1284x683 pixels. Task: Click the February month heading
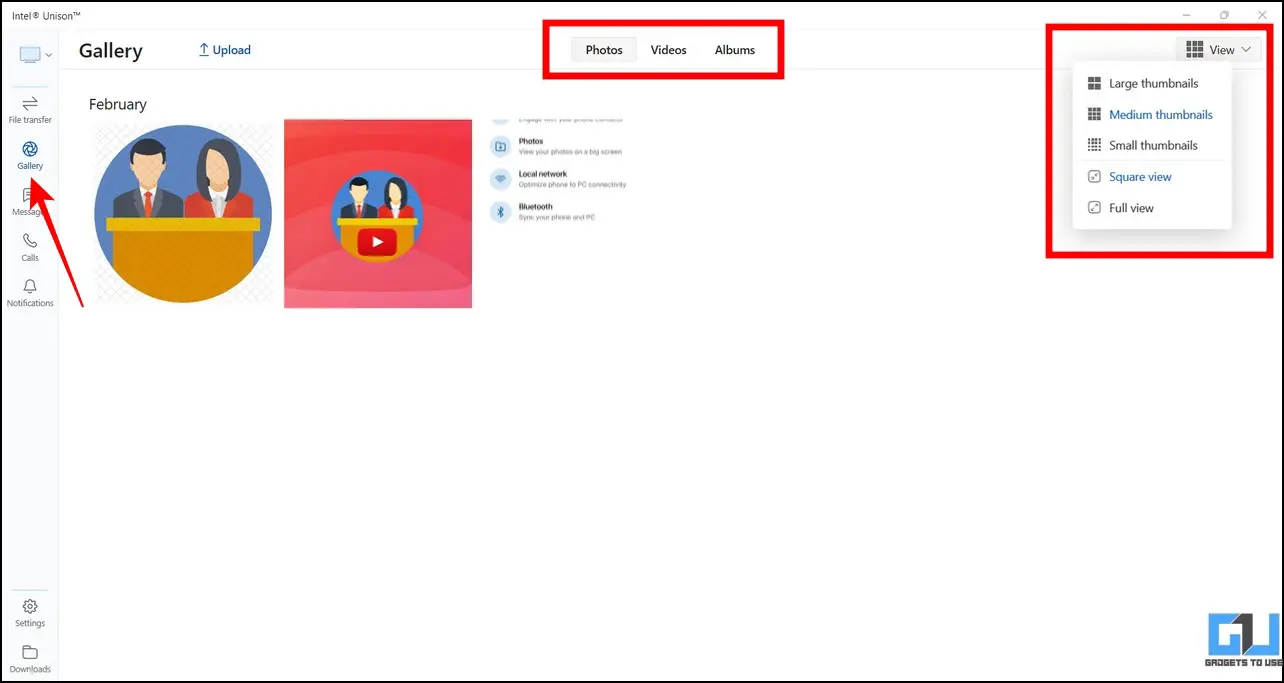[x=118, y=104]
